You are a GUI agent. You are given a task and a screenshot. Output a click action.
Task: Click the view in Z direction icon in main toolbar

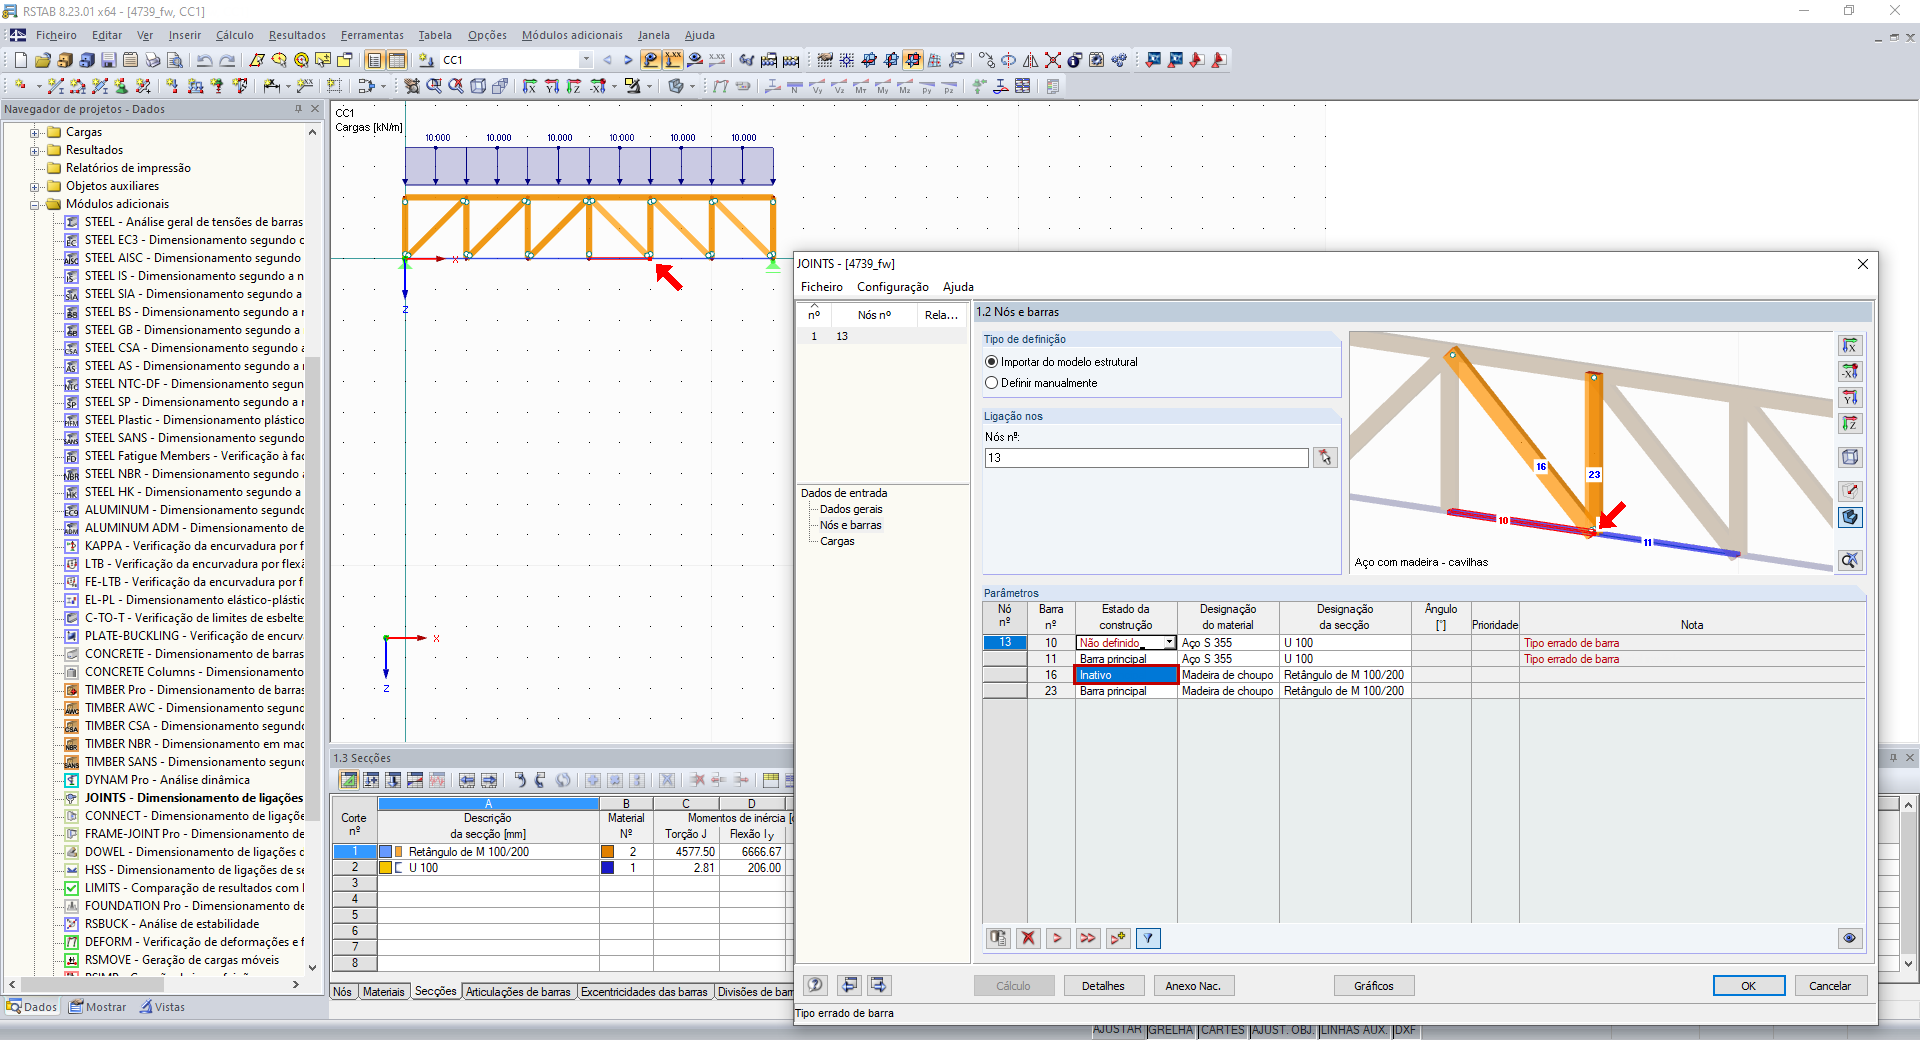pyautogui.click(x=573, y=86)
